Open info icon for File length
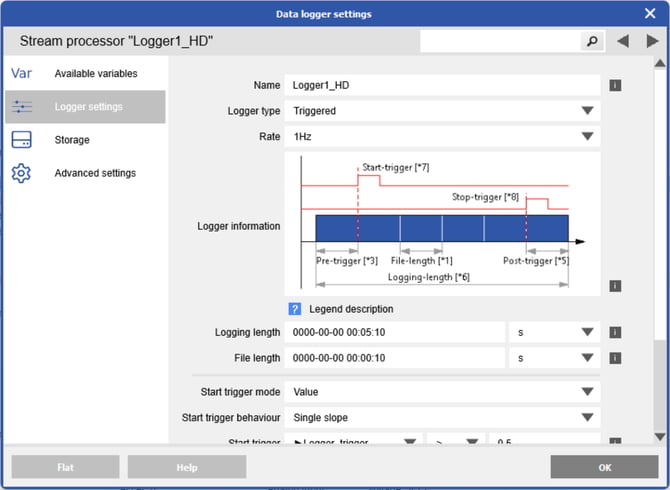Viewport: 670px width, 490px height. click(x=615, y=358)
